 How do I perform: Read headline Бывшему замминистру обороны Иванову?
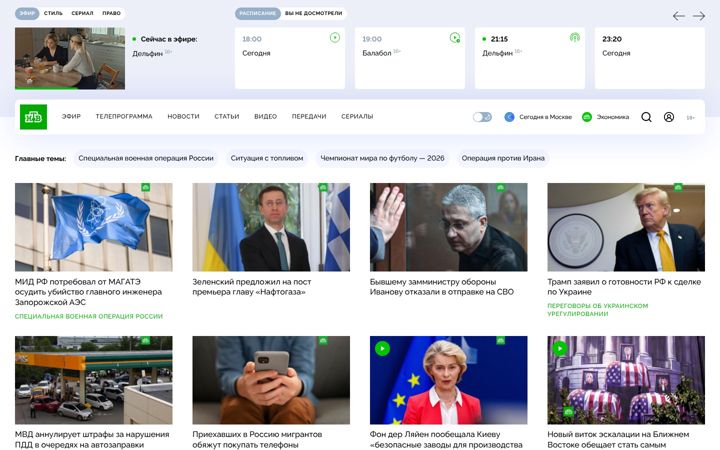[442, 287]
